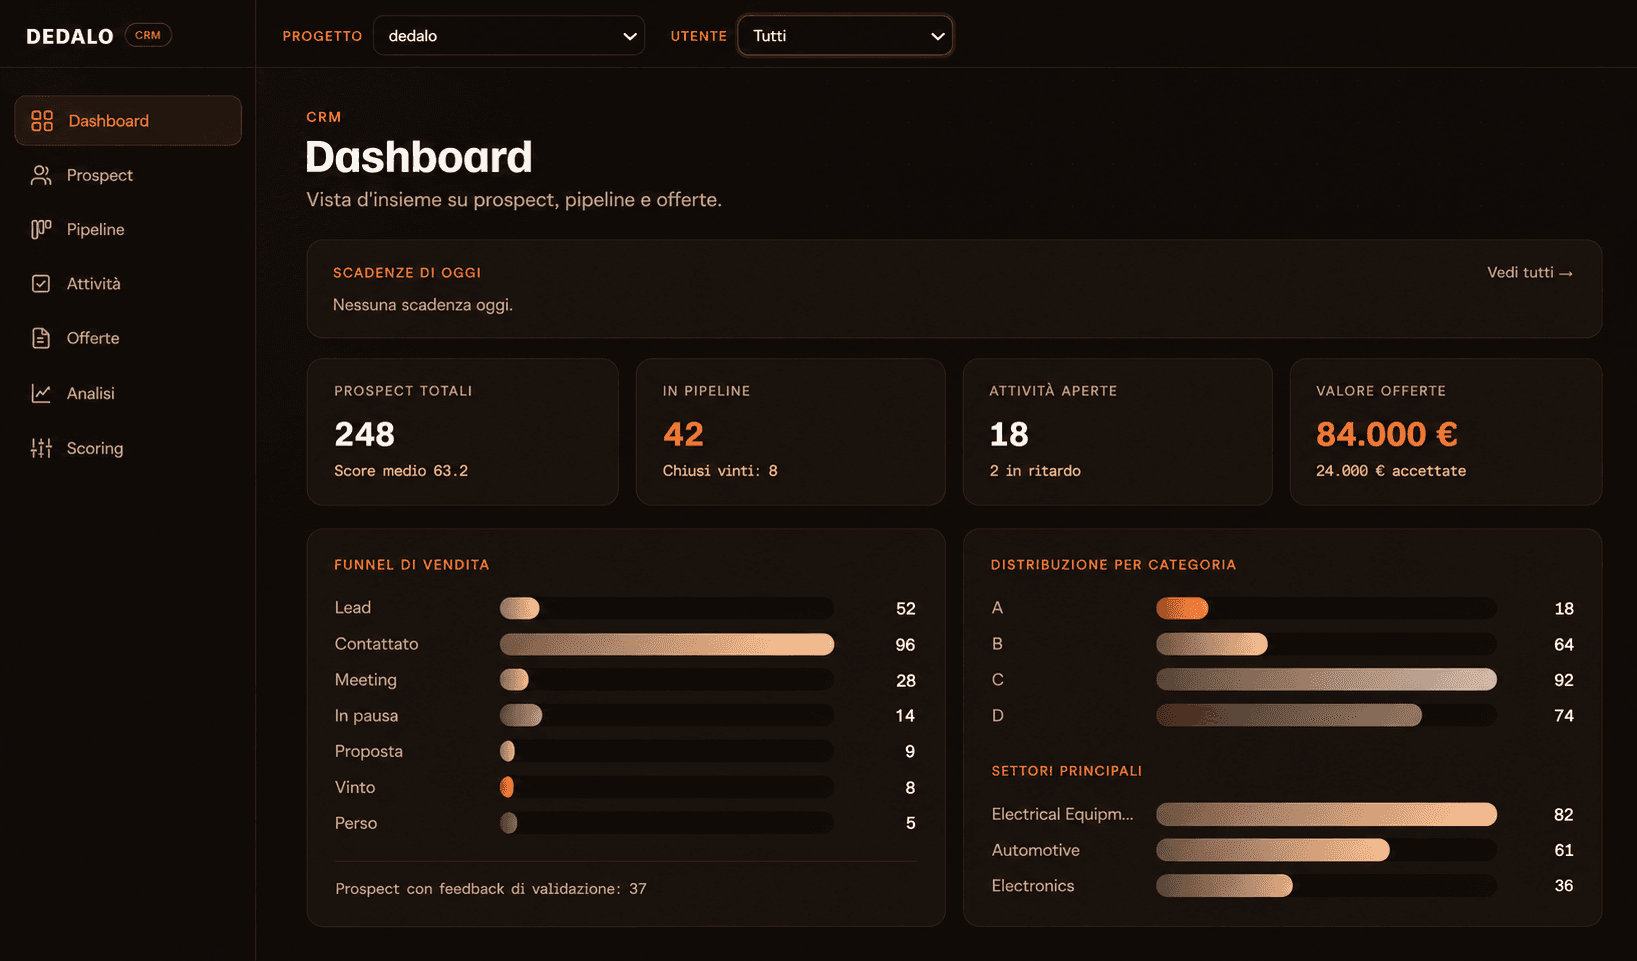Click the Proposta funnel label
Image resolution: width=1637 pixels, height=961 pixels.
(369, 751)
